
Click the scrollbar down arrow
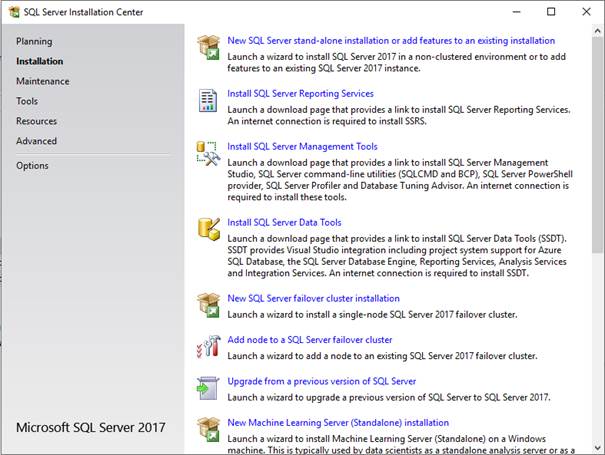pos(598,448)
